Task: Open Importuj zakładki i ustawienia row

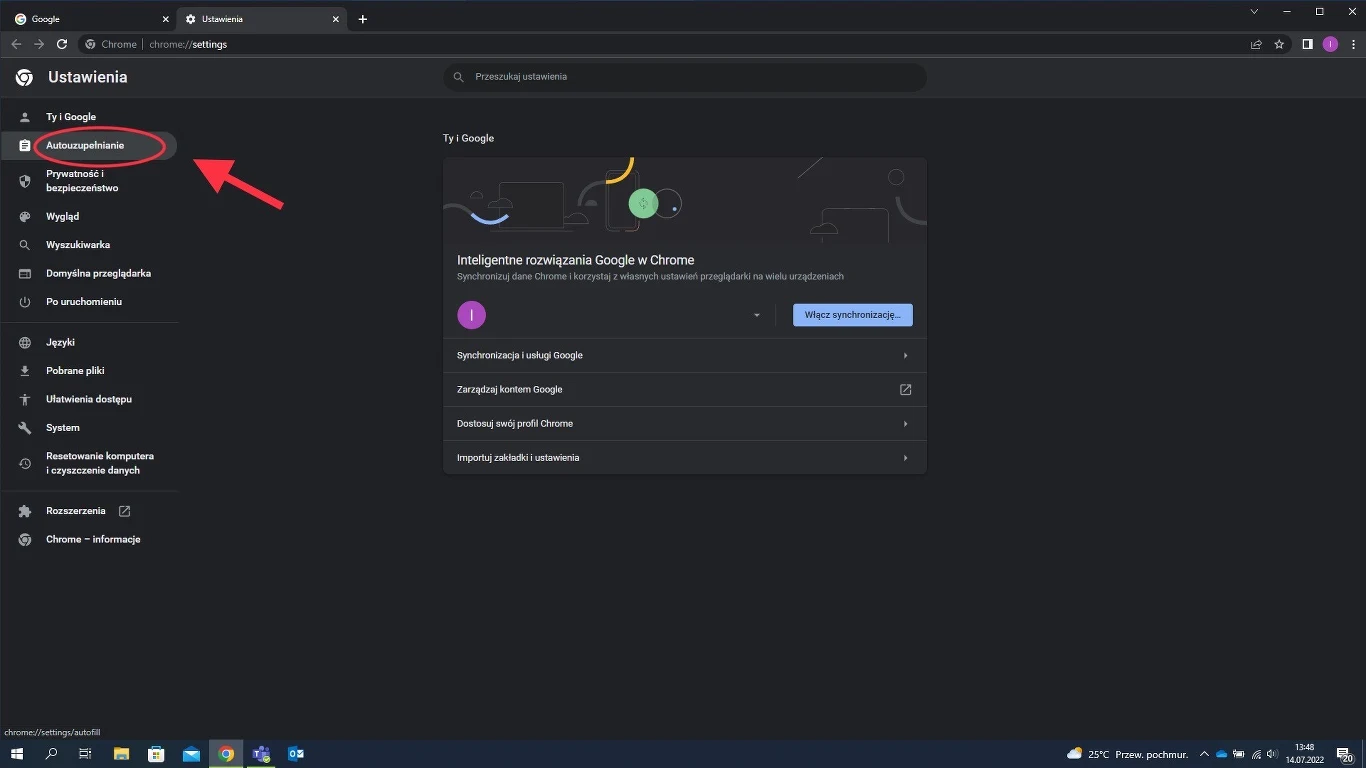Action: [x=684, y=457]
